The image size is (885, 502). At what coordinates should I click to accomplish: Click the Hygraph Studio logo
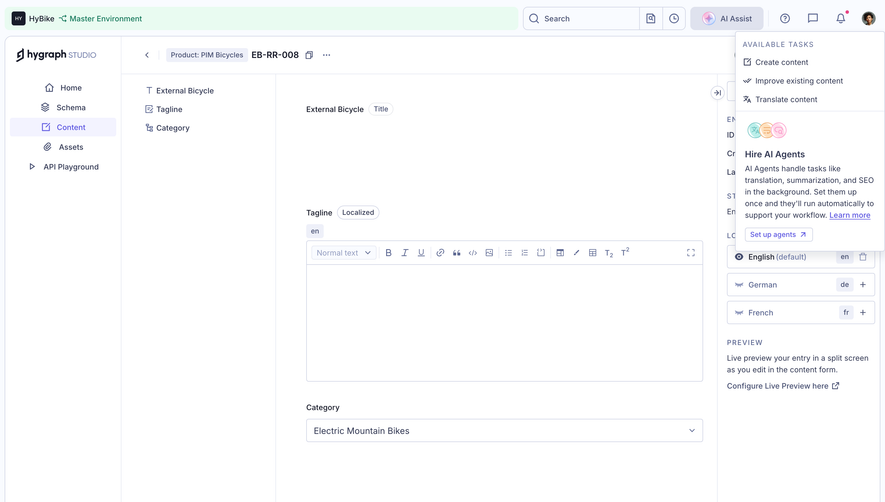[x=56, y=55]
